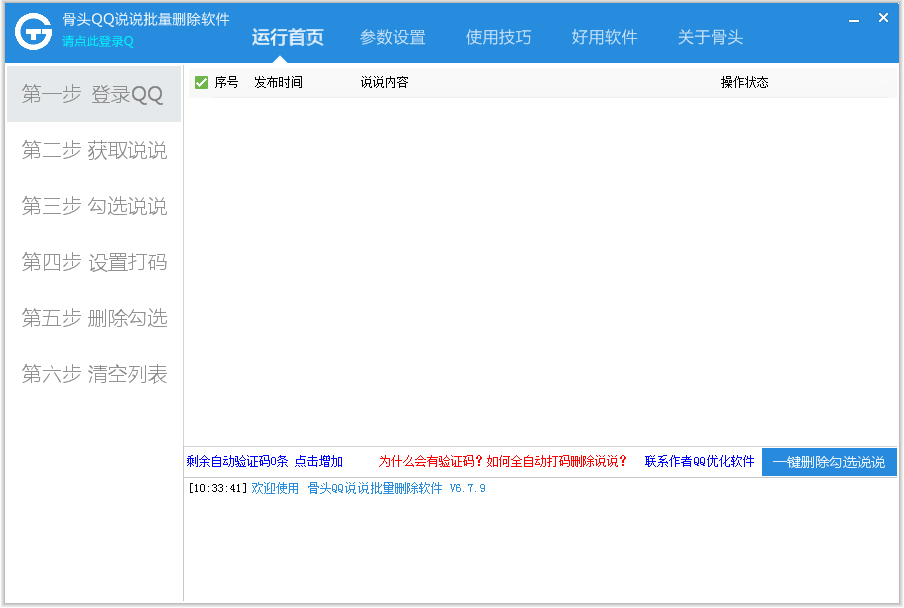The height and width of the screenshot is (608, 904).
Task: Open 为什么会有验证码 help link
Action: coord(502,462)
